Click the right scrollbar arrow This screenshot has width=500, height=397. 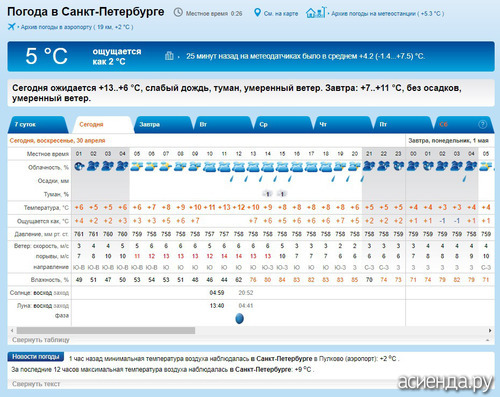(490, 330)
